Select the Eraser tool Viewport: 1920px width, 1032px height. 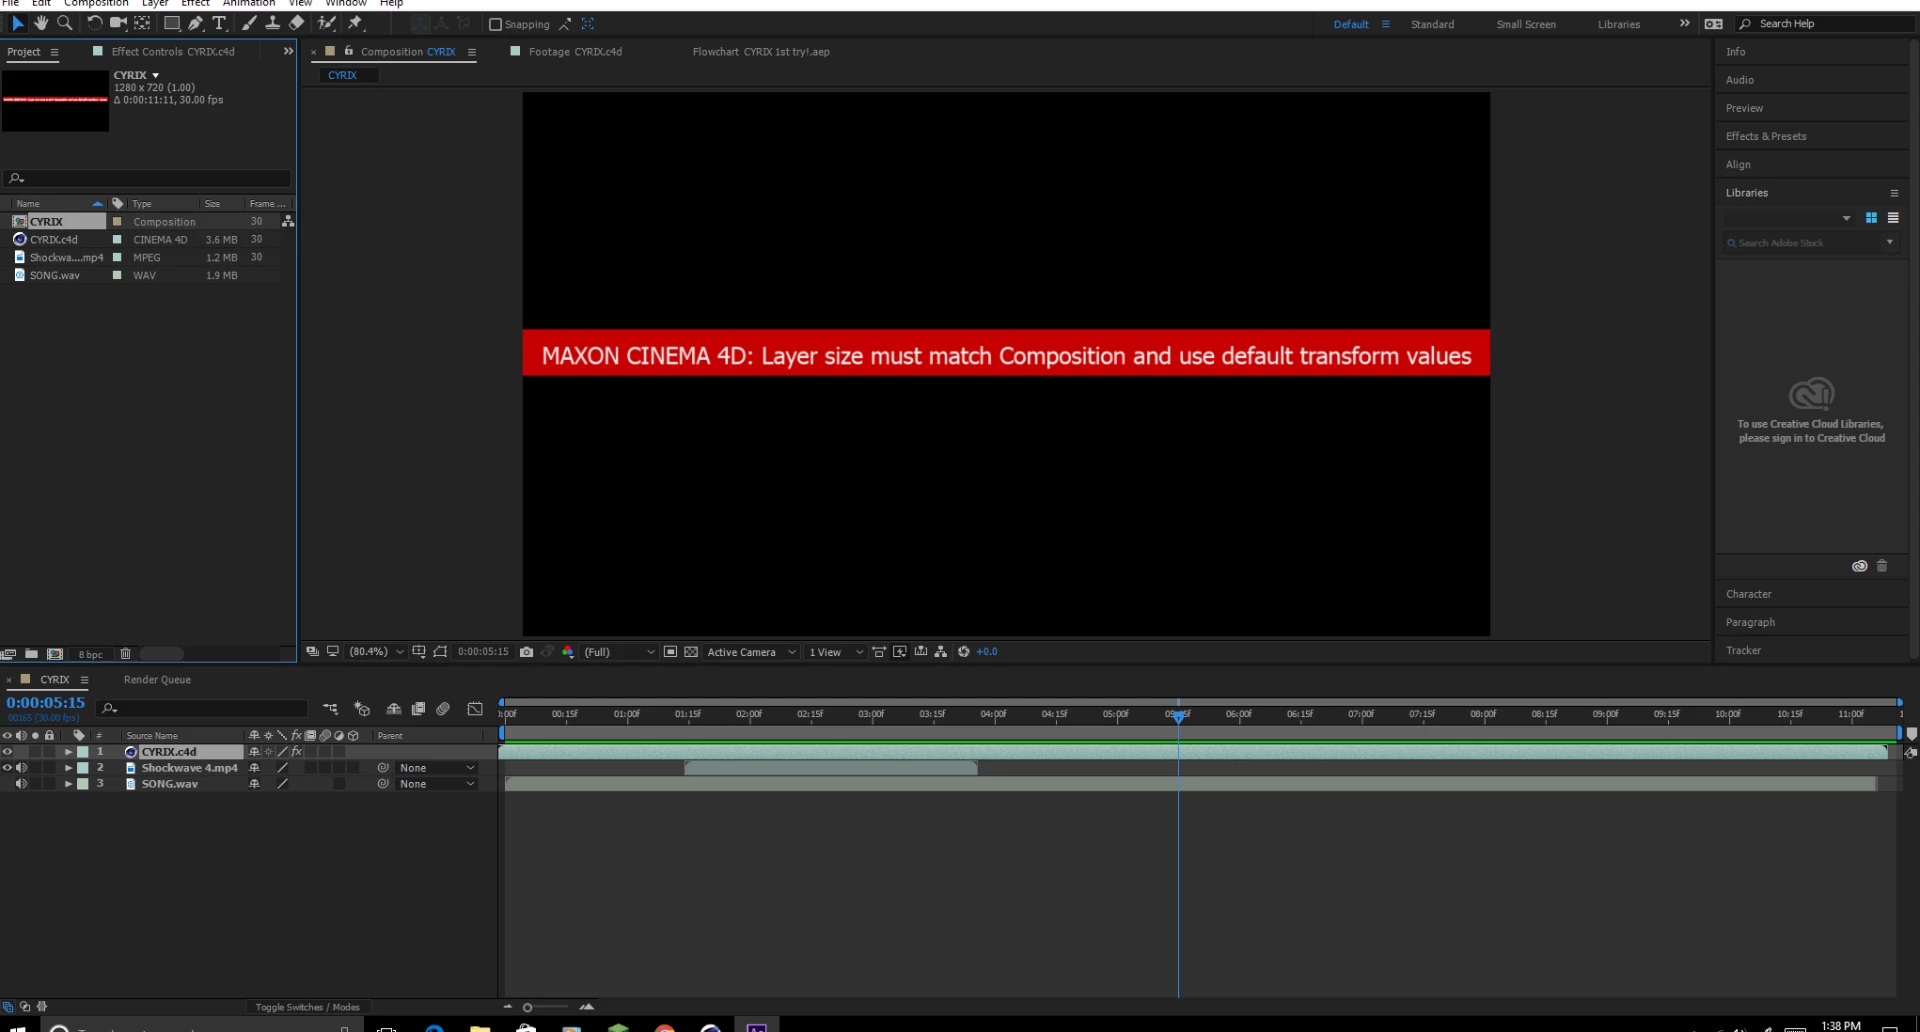point(297,23)
